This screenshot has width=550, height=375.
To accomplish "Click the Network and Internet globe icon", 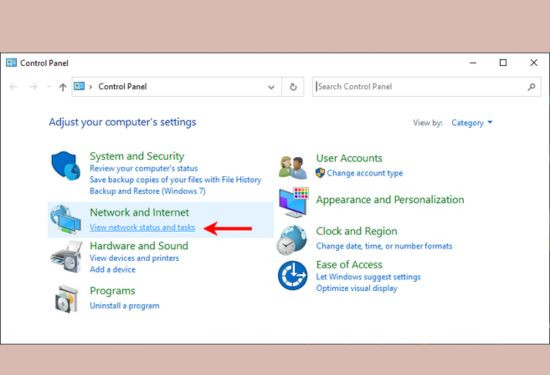I will (66, 219).
